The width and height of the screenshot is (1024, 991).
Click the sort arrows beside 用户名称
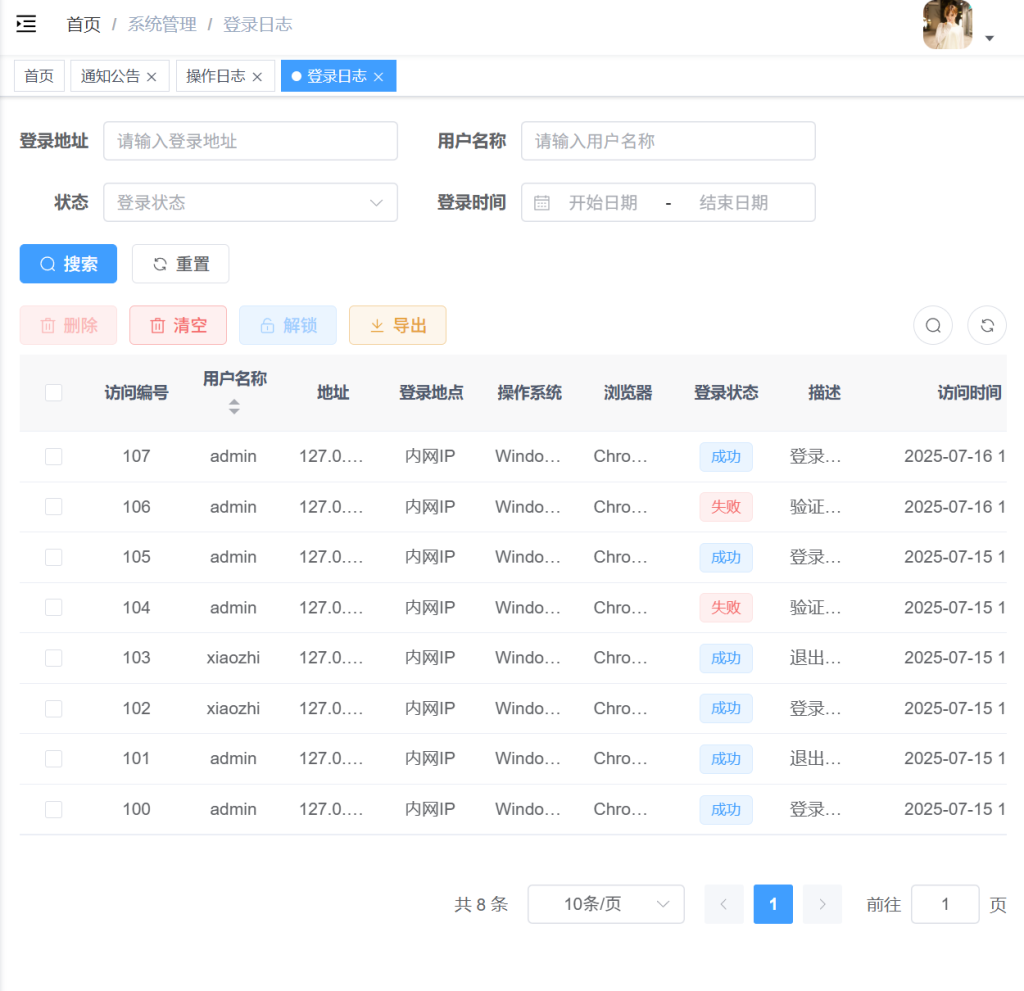(234, 406)
